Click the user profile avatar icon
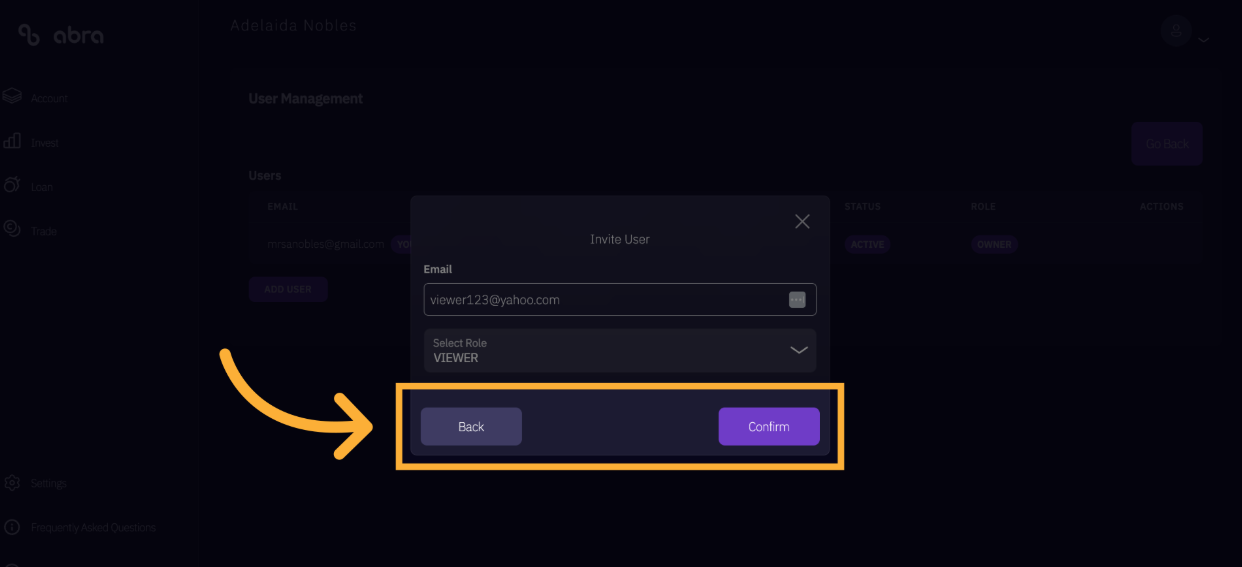 pos(1177,30)
